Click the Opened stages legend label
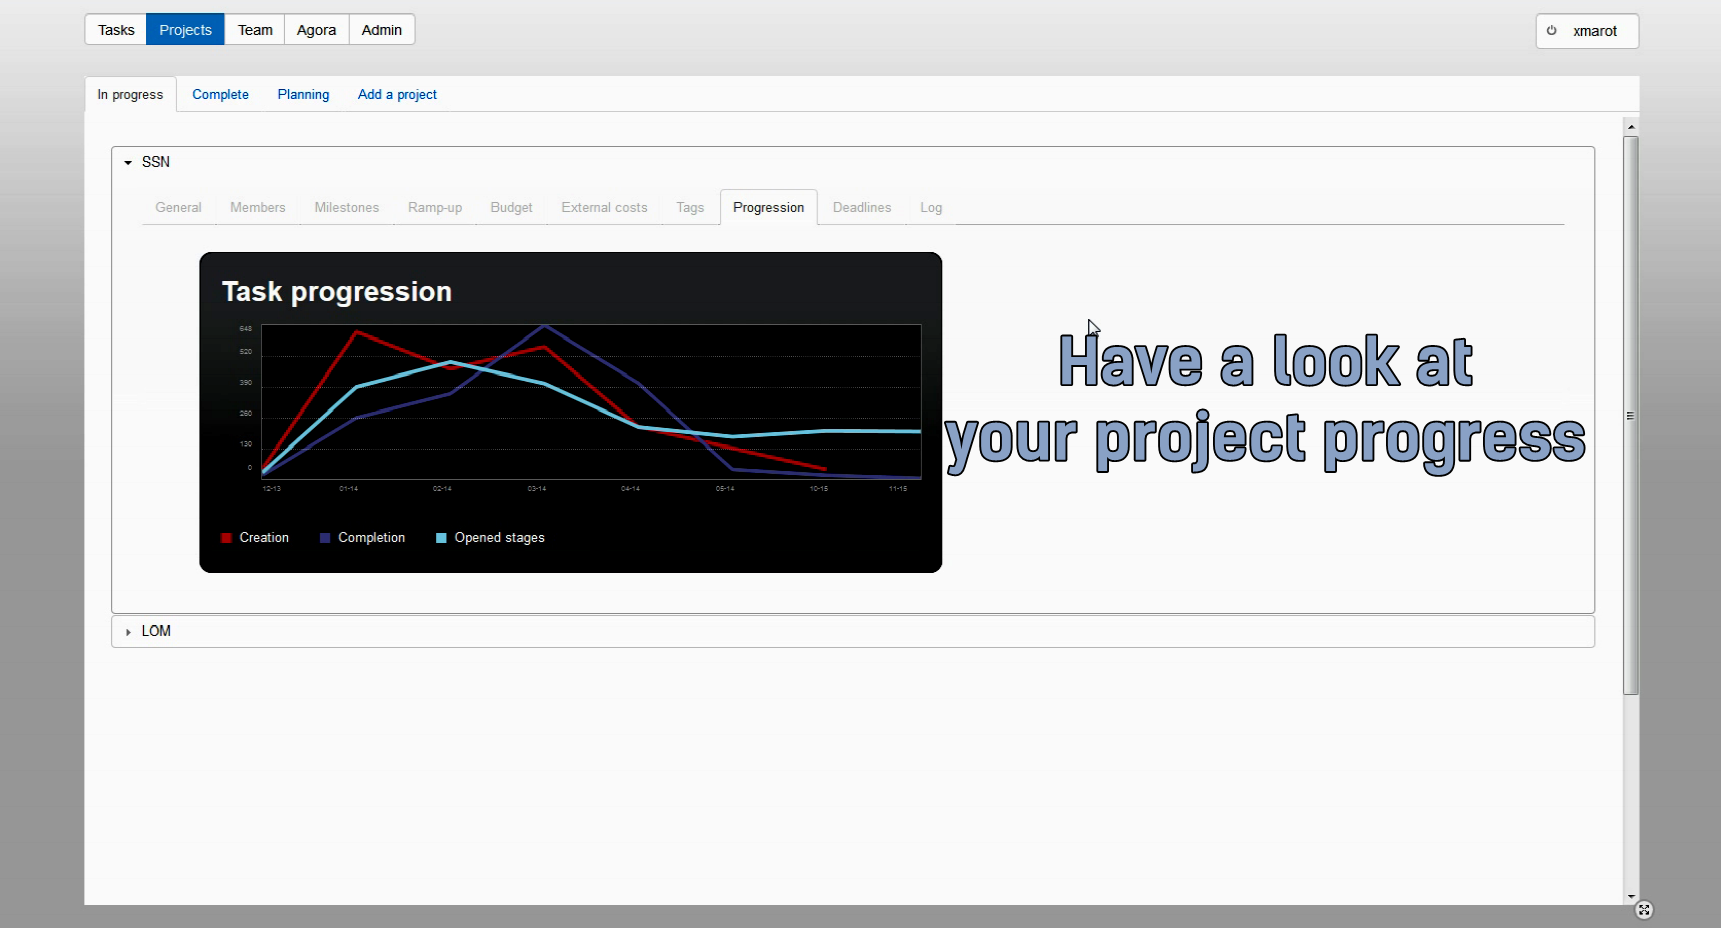The width and height of the screenshot is (1721, 928). coord(500,538)
